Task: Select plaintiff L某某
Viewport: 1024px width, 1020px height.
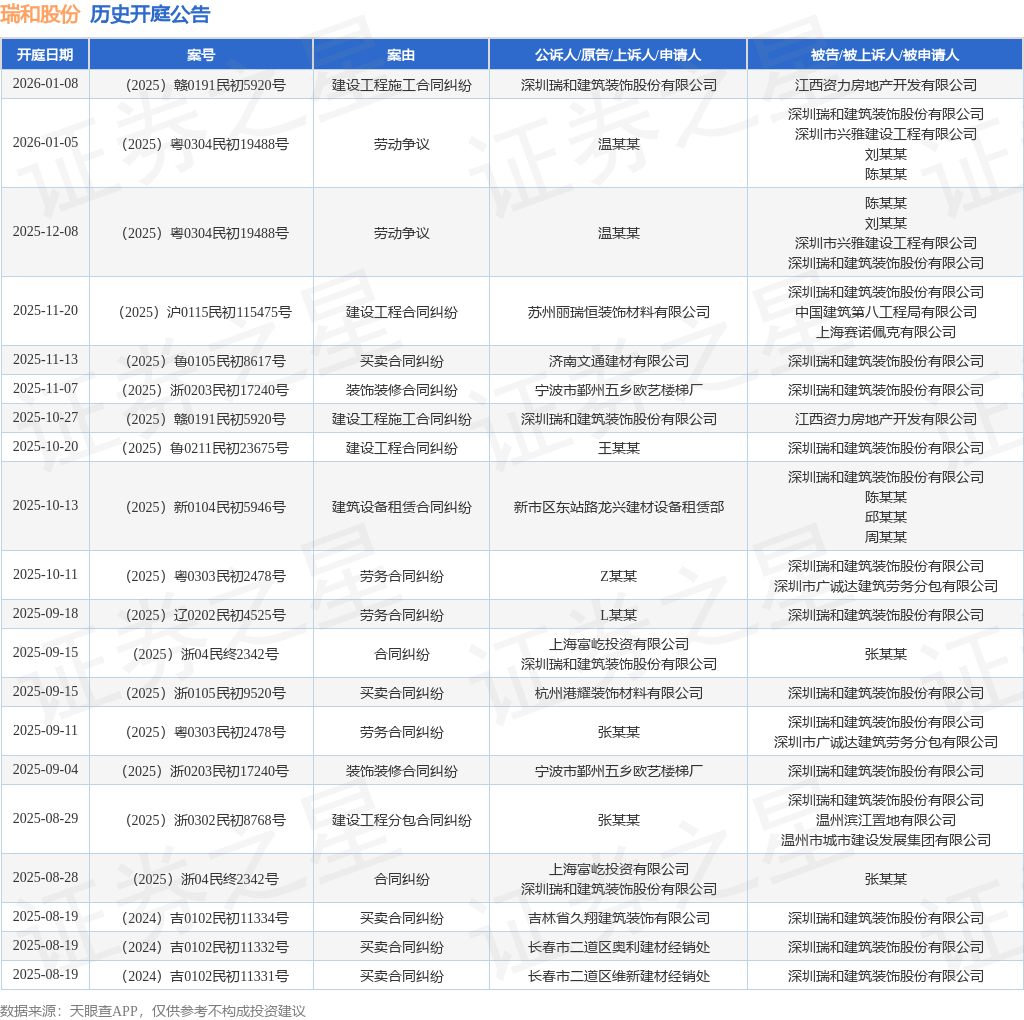Action: coord(618,615)
